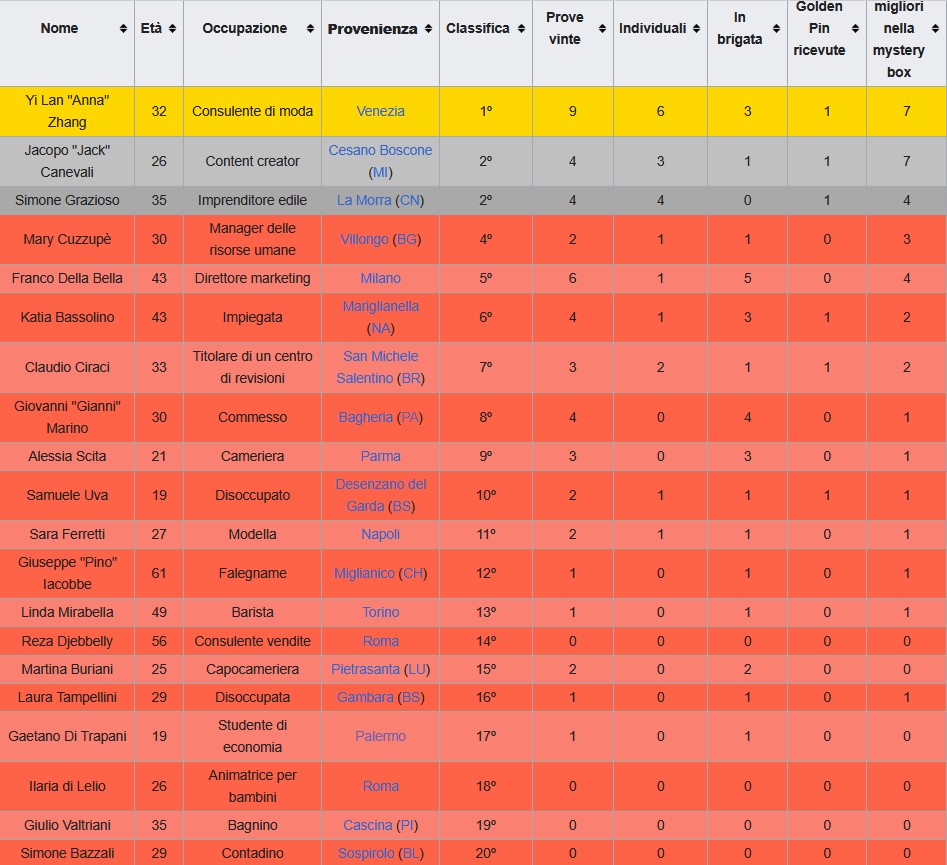
Task: Sort by Occupazione using its arrow icon
Action: pyautogui.click(x=310, y=28)
